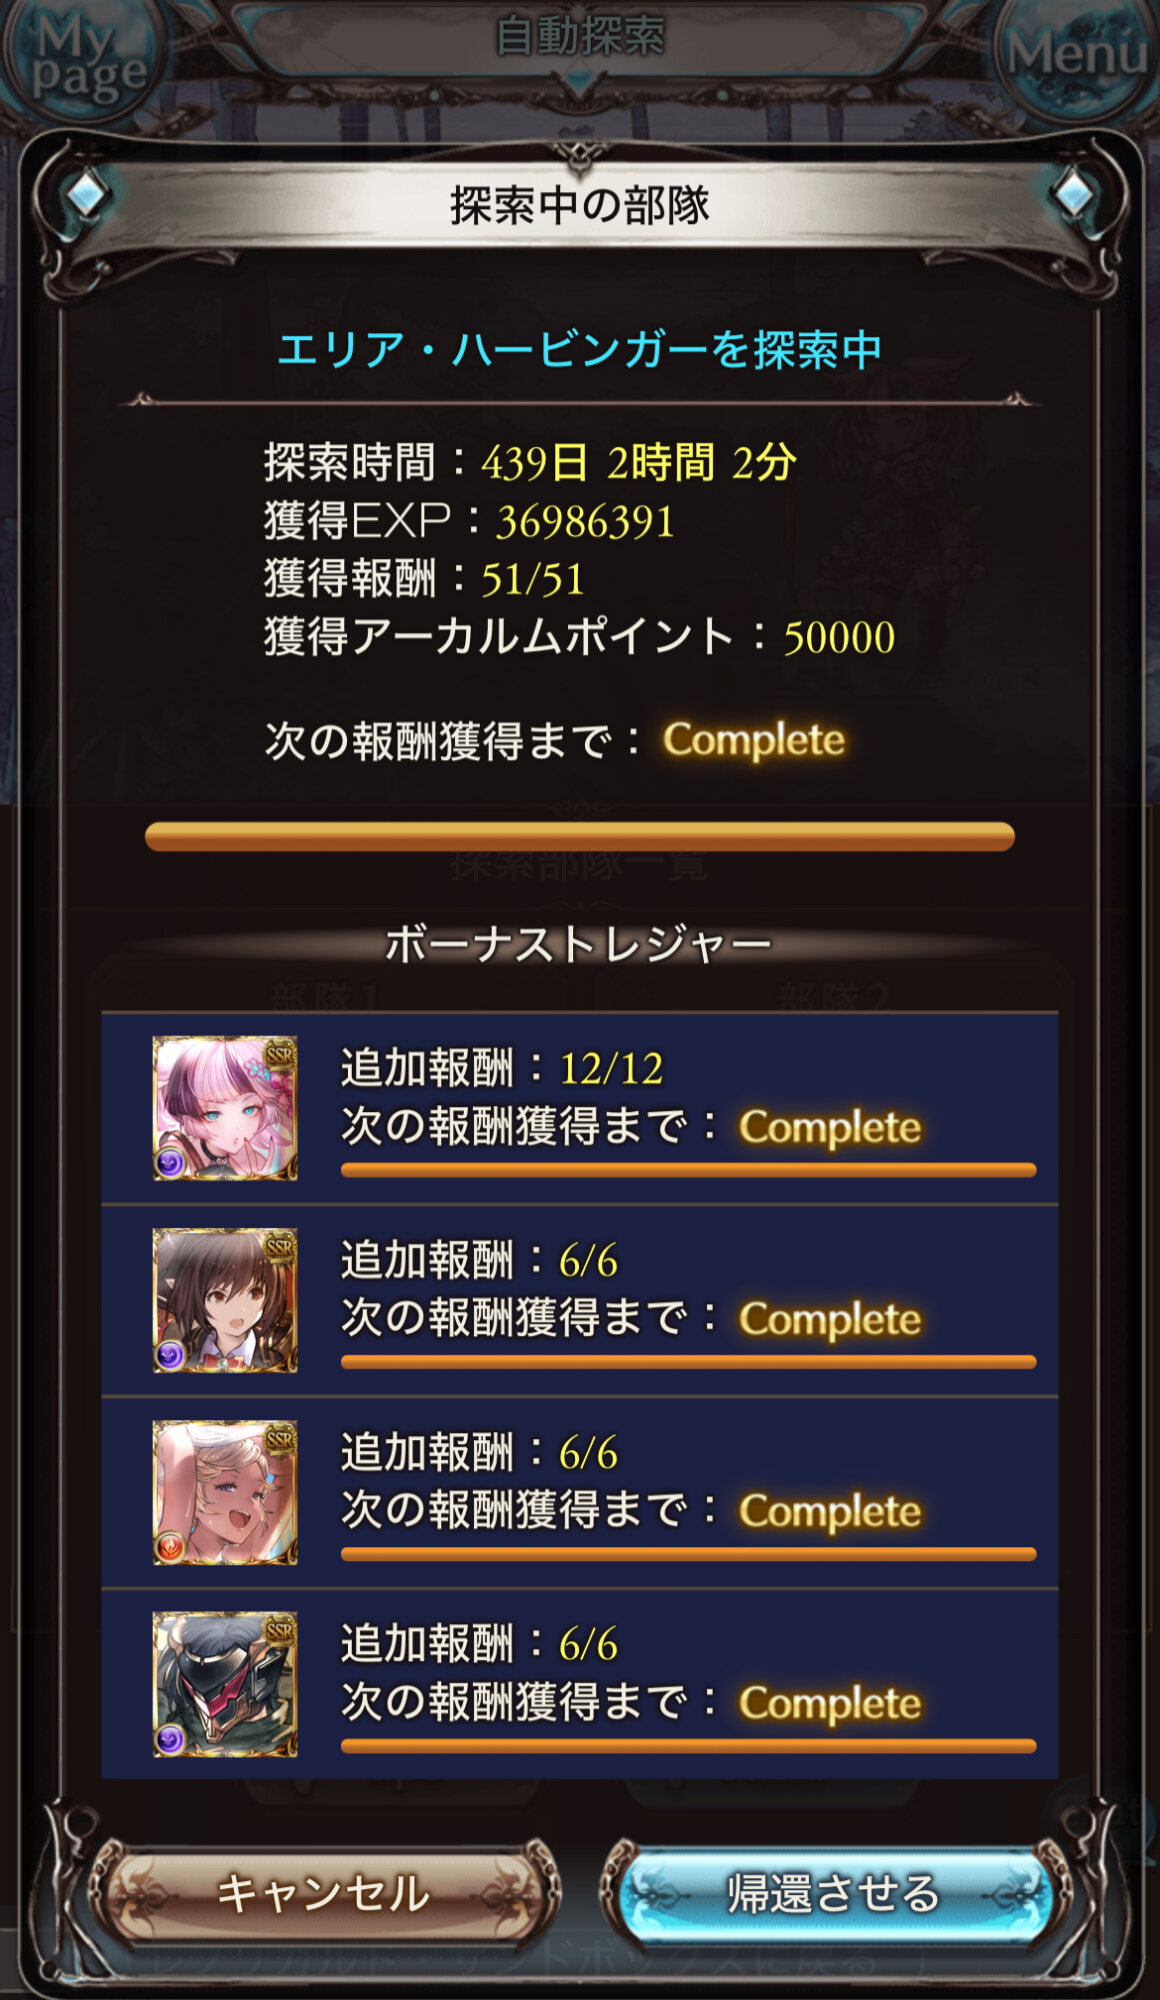This screenshot has height=2000, width=1160.
Task: Click the 獲得アーカルムポイント 50000 value
Action: pyautogui.click(x=839, y=637)
